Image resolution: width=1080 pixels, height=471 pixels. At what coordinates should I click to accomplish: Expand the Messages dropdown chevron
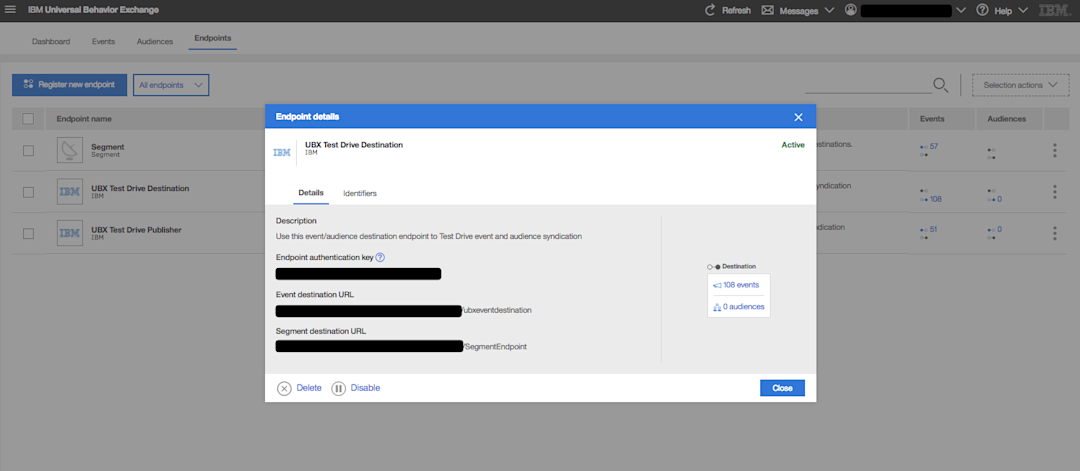pyautogui.click(x=829, y=10)
